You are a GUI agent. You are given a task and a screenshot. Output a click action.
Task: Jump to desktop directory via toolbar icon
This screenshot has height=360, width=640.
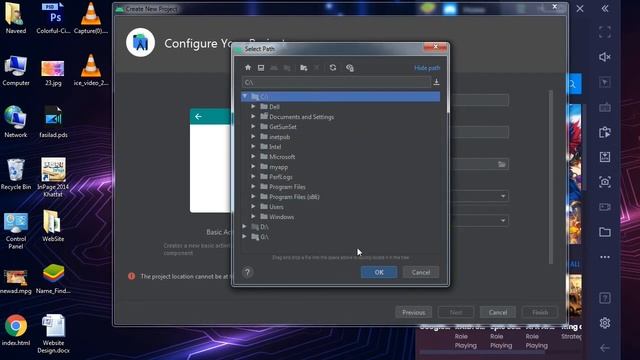[261, 68]
